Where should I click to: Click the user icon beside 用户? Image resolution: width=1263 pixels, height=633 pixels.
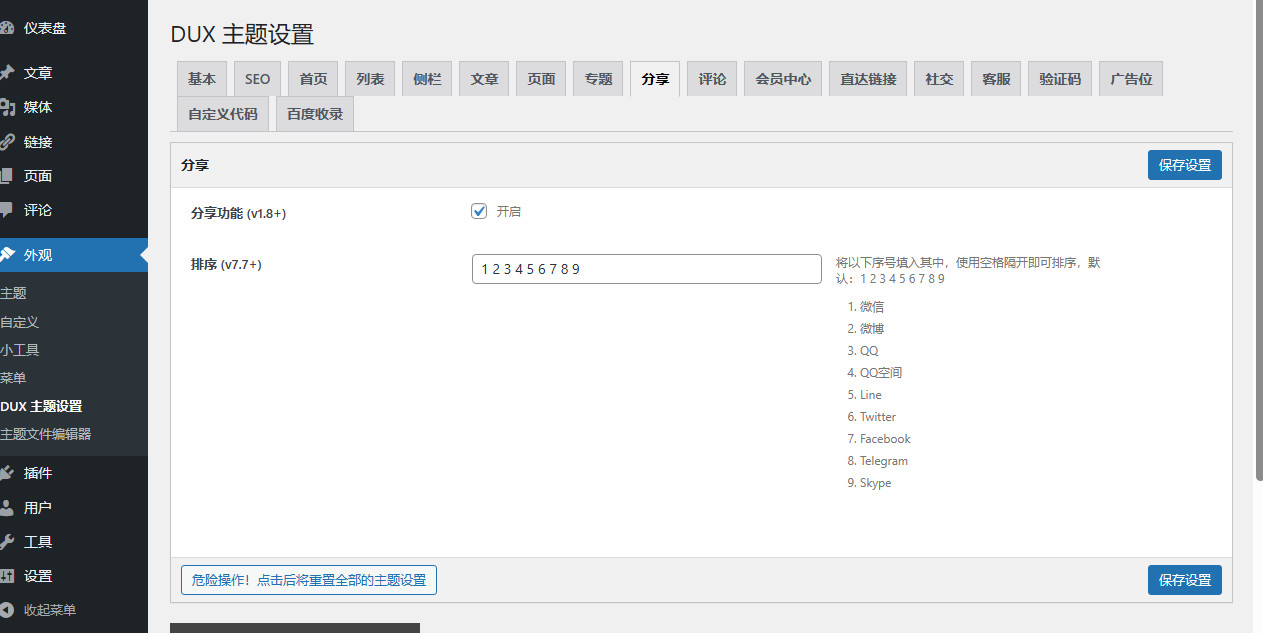(6, 507)
